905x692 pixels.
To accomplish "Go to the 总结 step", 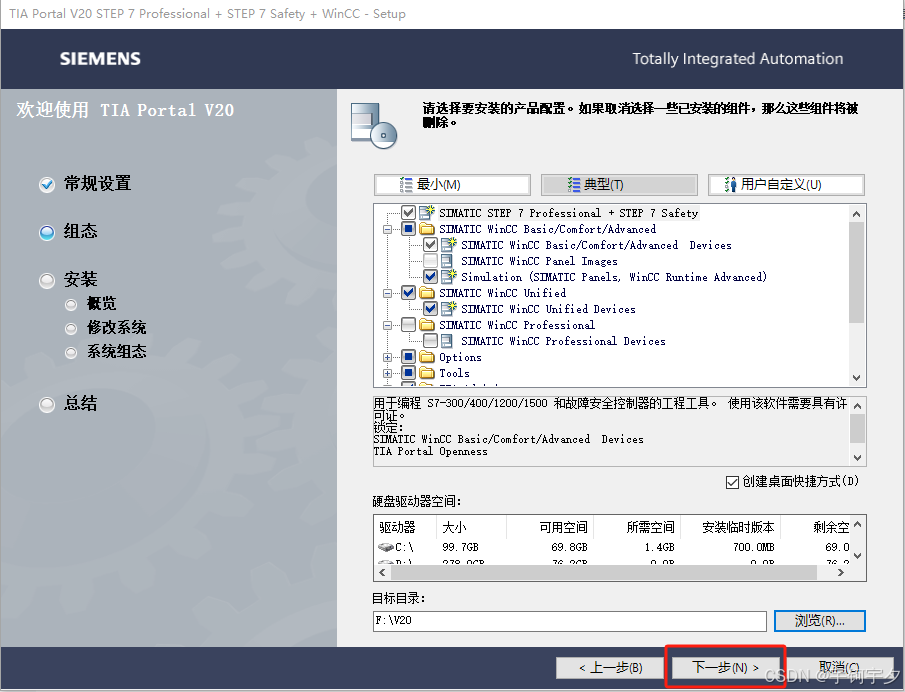I will coord(68,403).
